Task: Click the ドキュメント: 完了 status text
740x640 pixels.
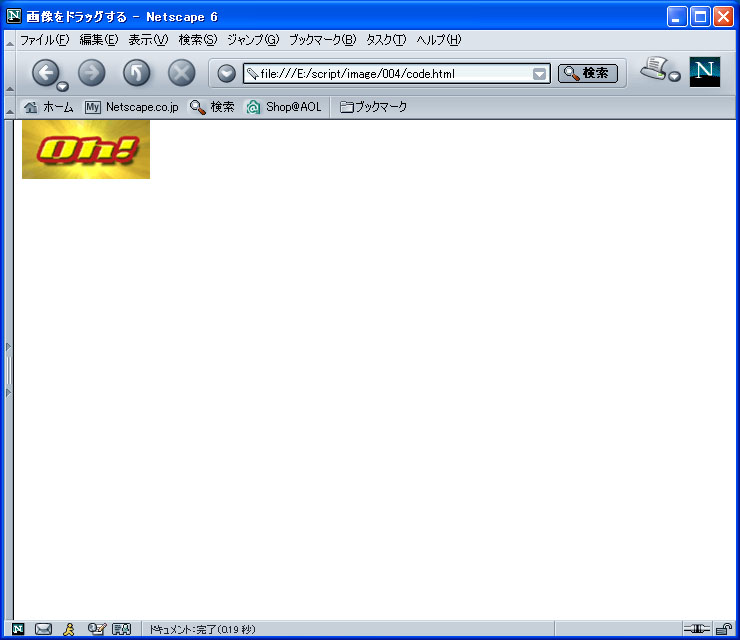Action: (202, 629)
